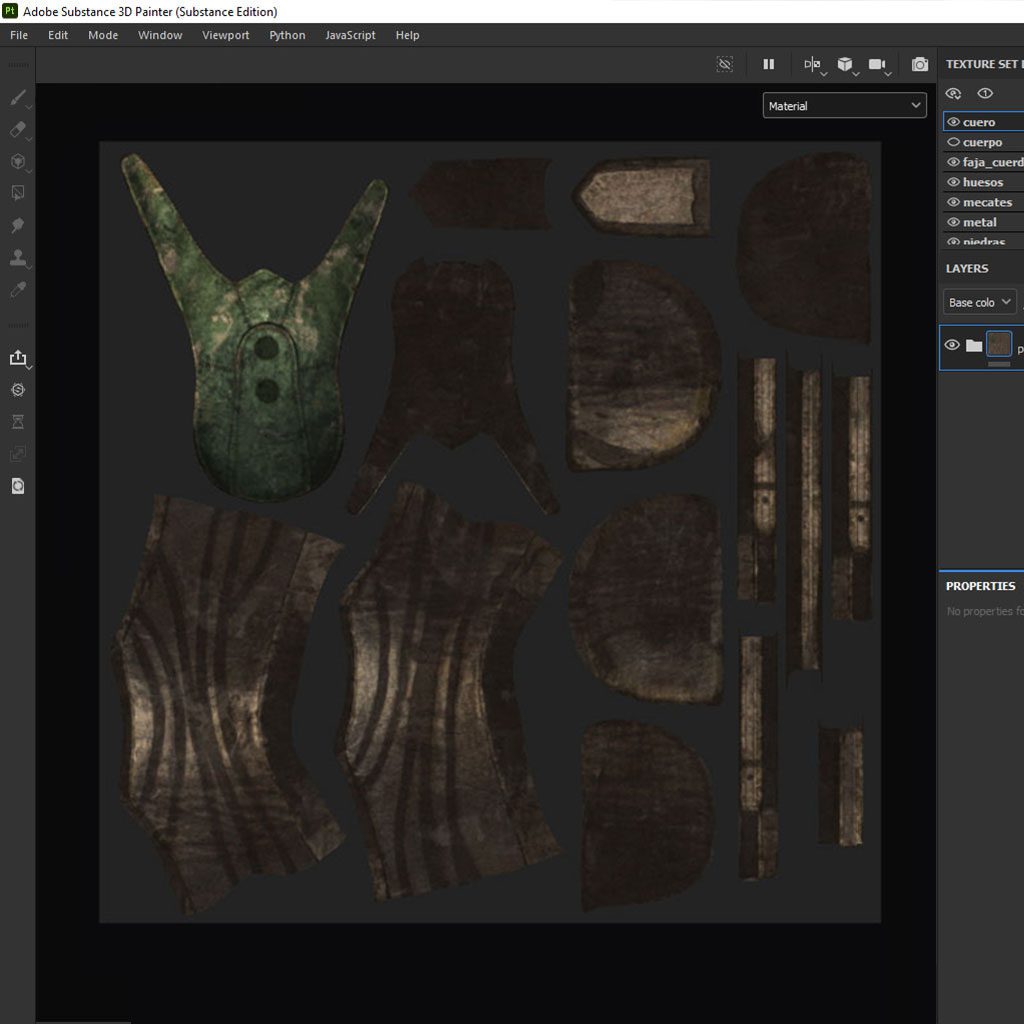Viewport: 1024px width, 1024px height.
Task: Select the huesos texture set
Action: (x=982, y=182)
